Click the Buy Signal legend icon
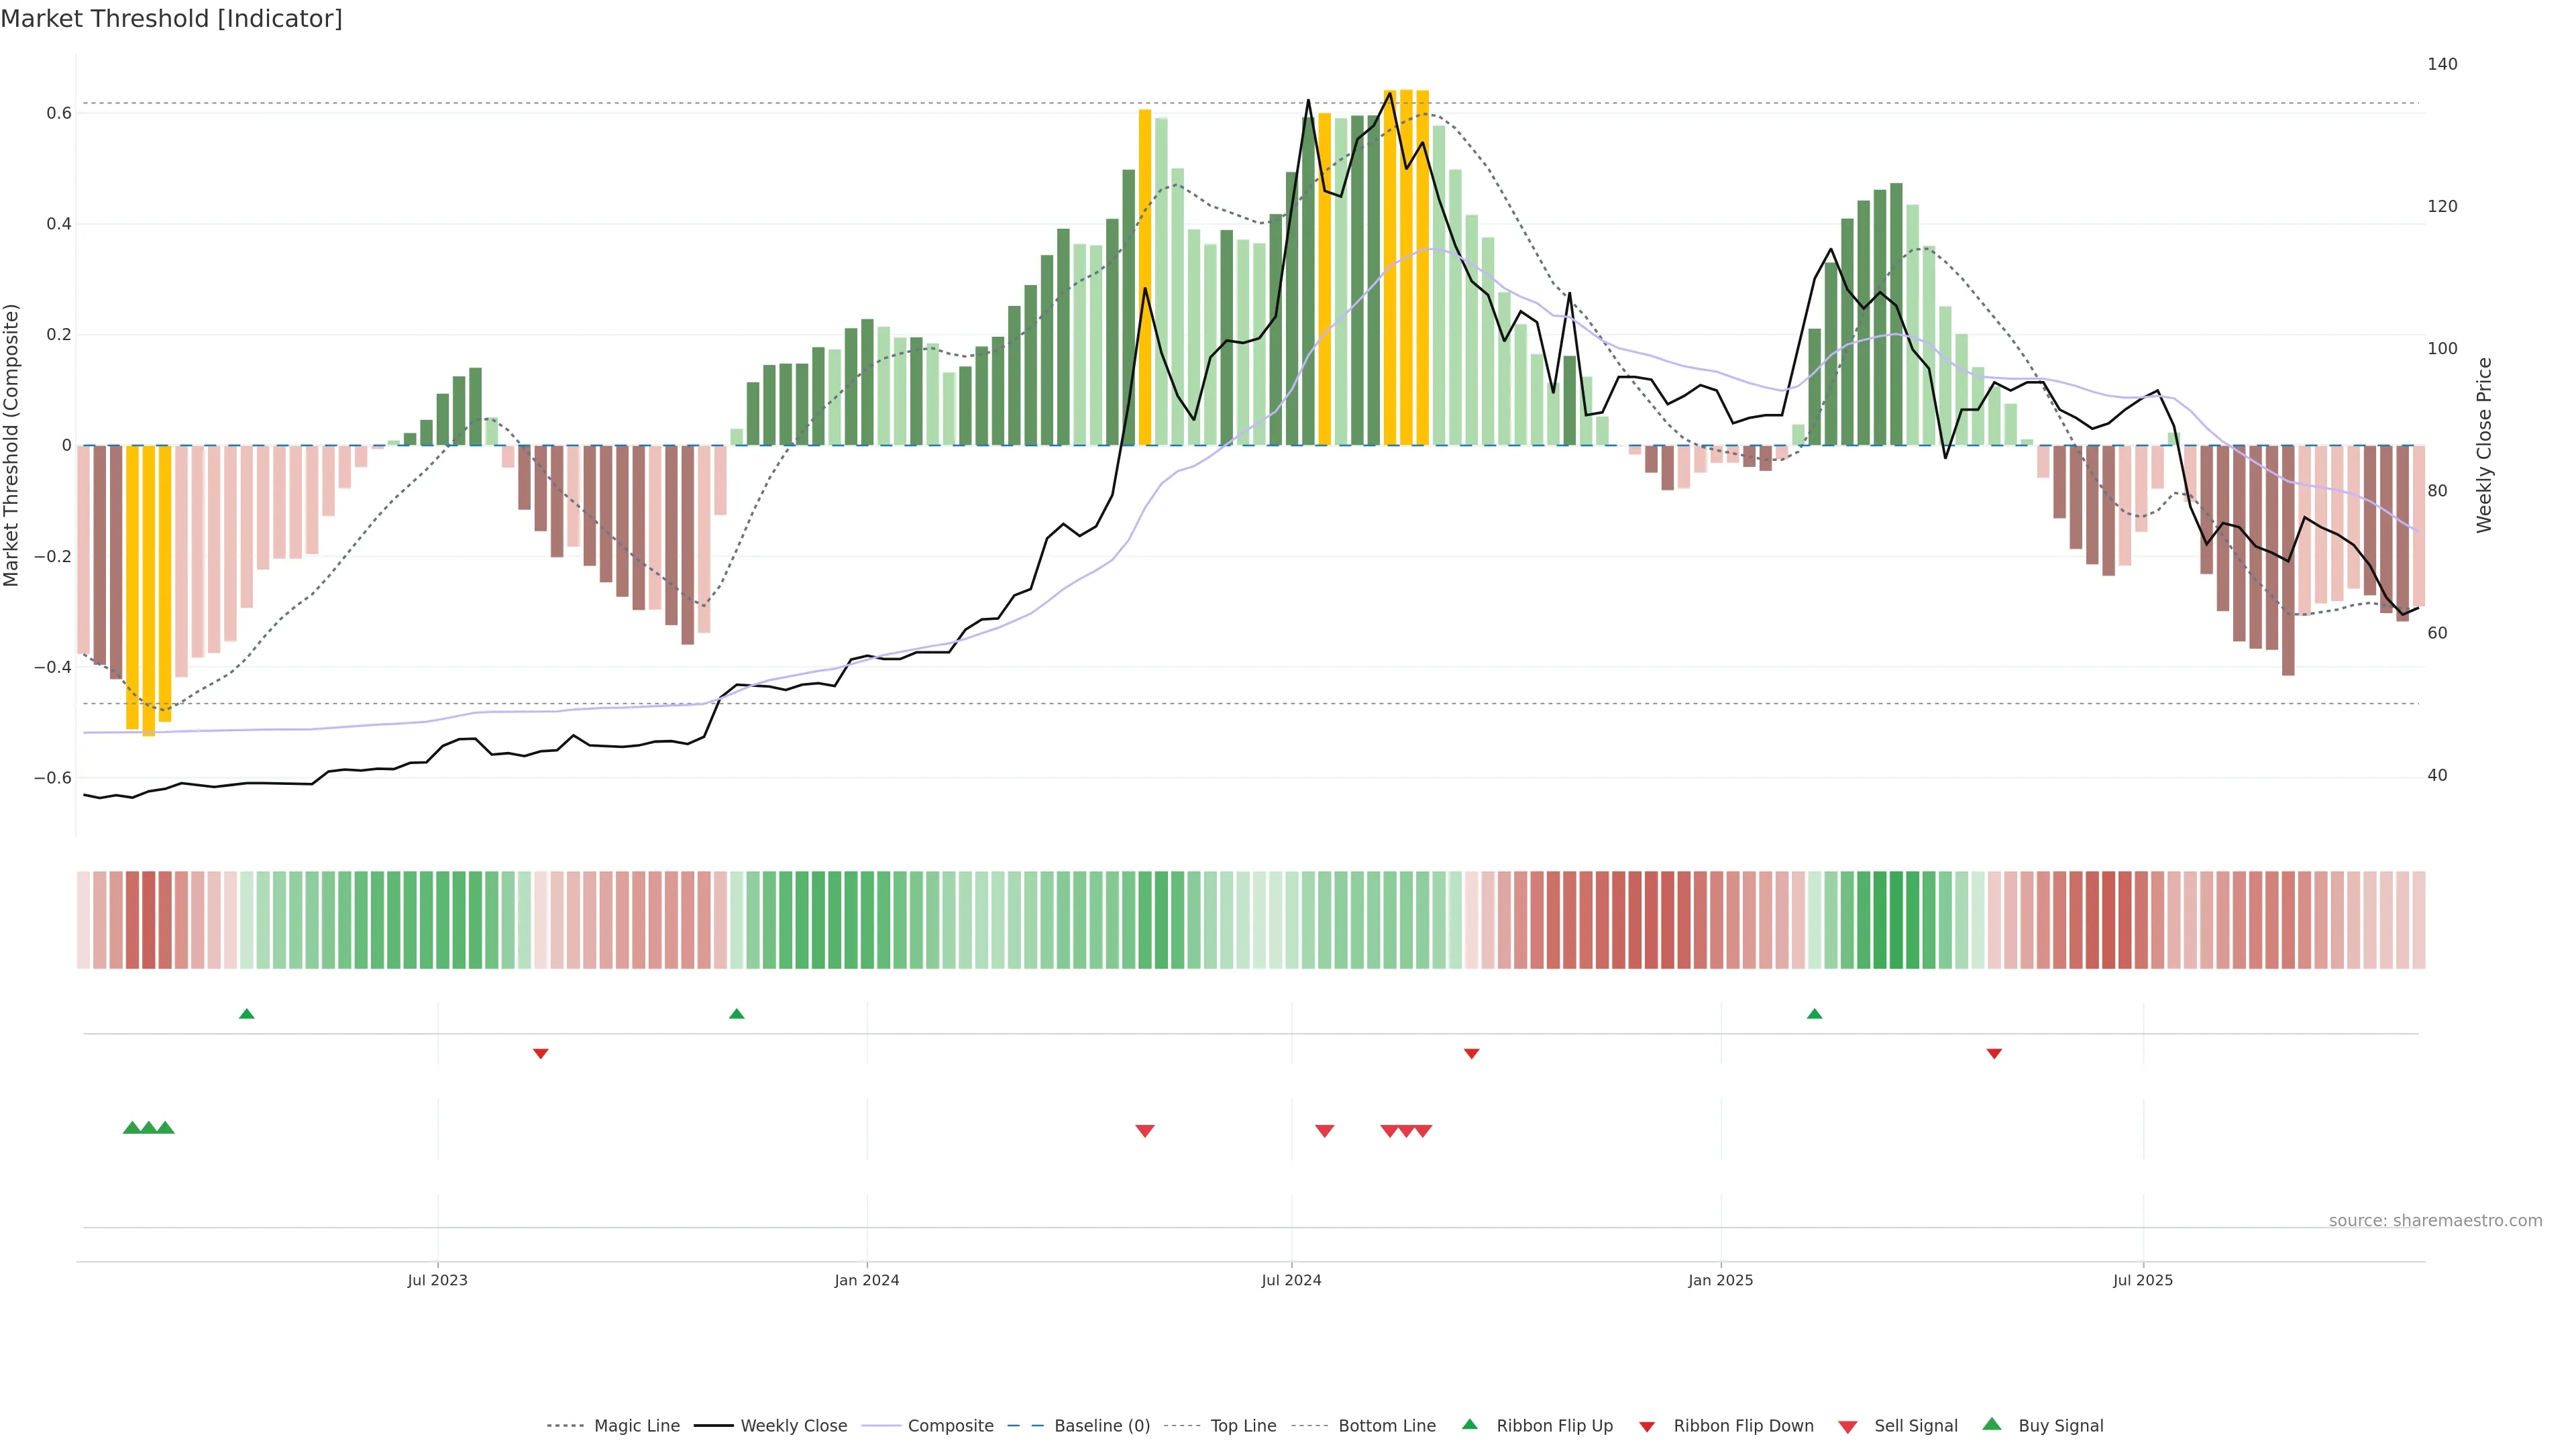The image size is (2576, 1449). (x=1991, y=1424)
